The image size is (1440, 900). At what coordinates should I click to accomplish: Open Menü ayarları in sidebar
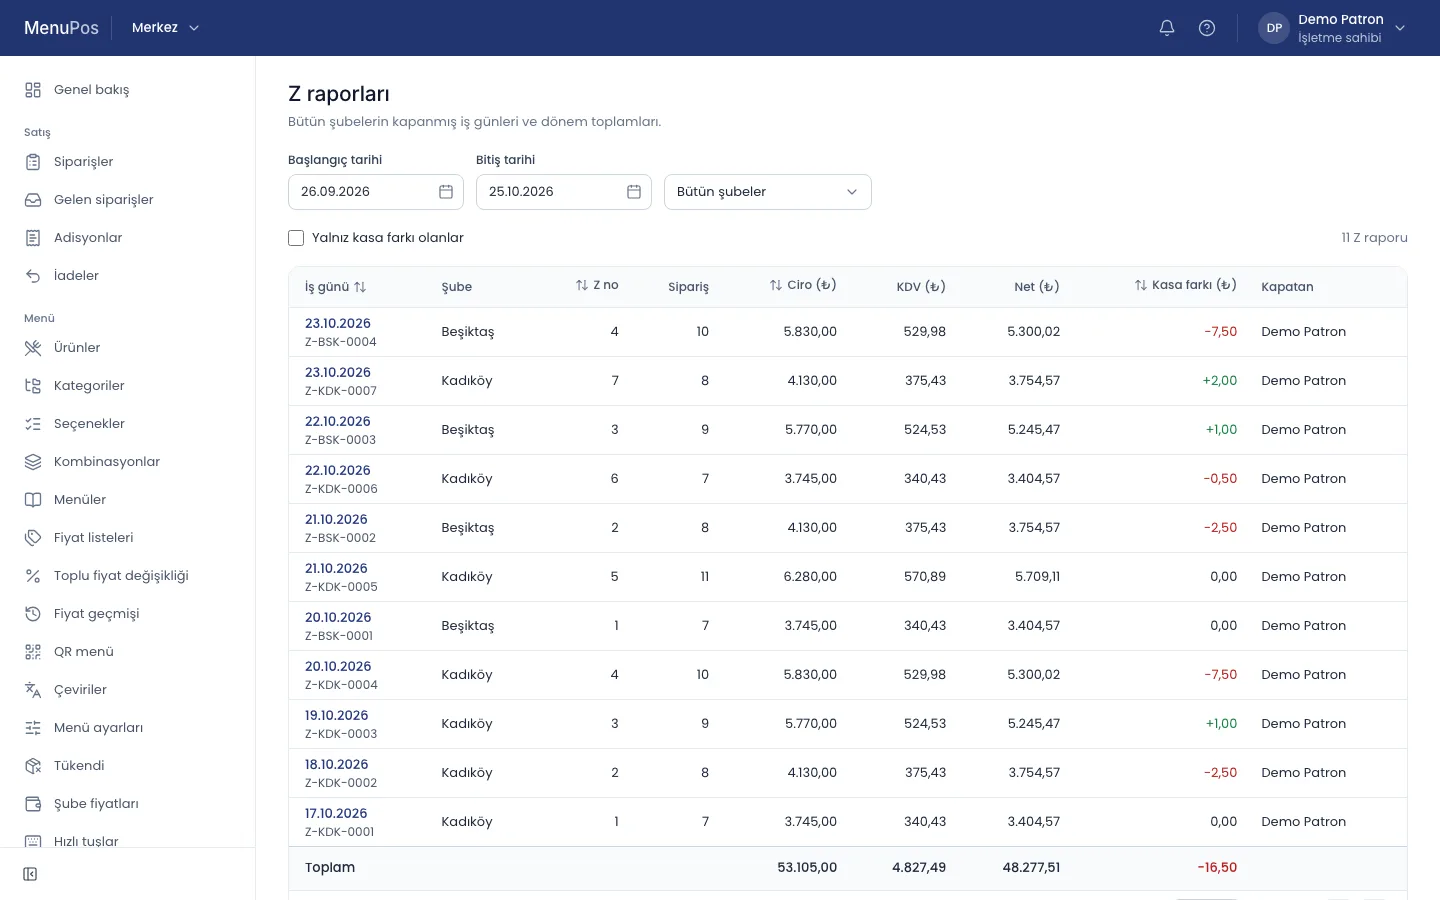tap(128, 728)
